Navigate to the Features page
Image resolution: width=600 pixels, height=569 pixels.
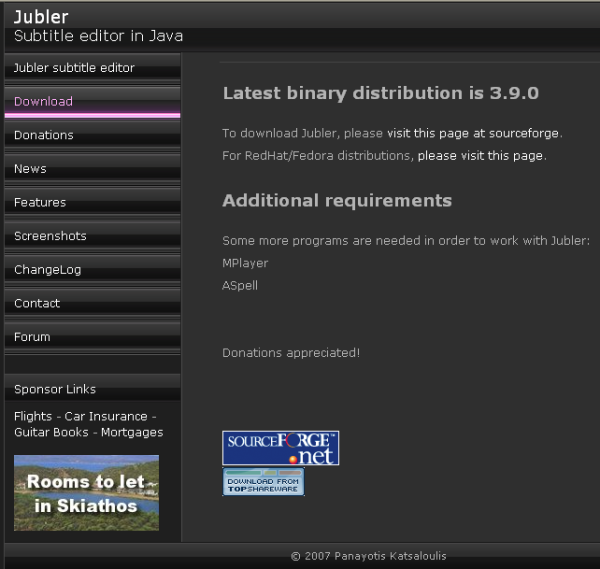[40, 203]
